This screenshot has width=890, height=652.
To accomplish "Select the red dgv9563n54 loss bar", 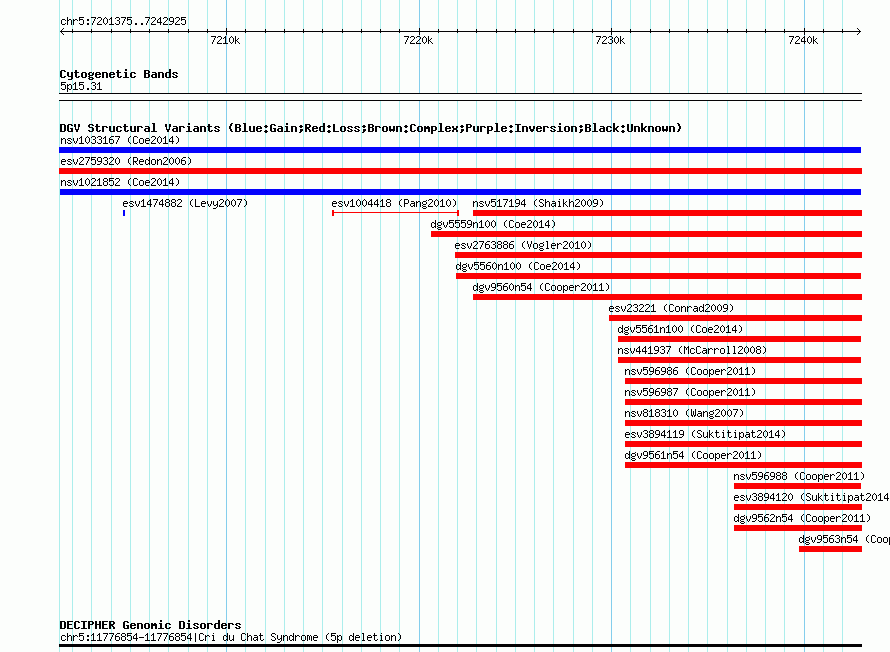I will tap(830, 549).
